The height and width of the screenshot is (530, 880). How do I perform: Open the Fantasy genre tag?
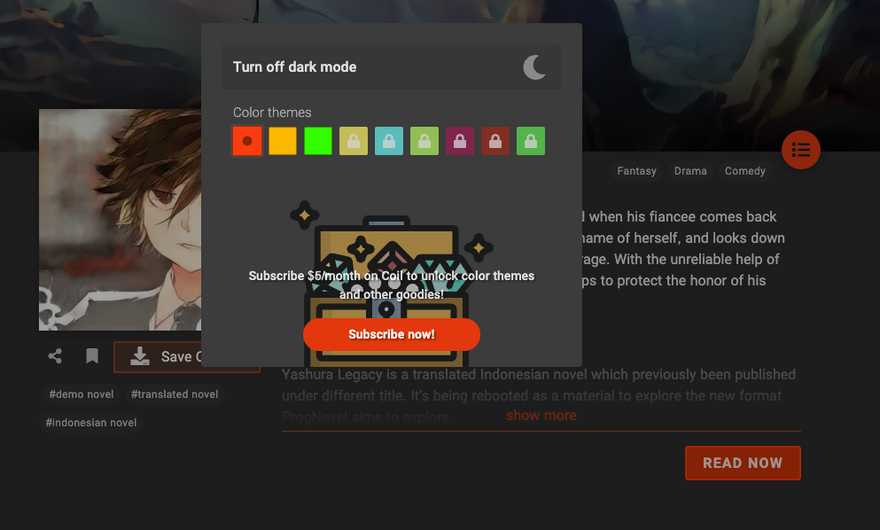point(636,171)
